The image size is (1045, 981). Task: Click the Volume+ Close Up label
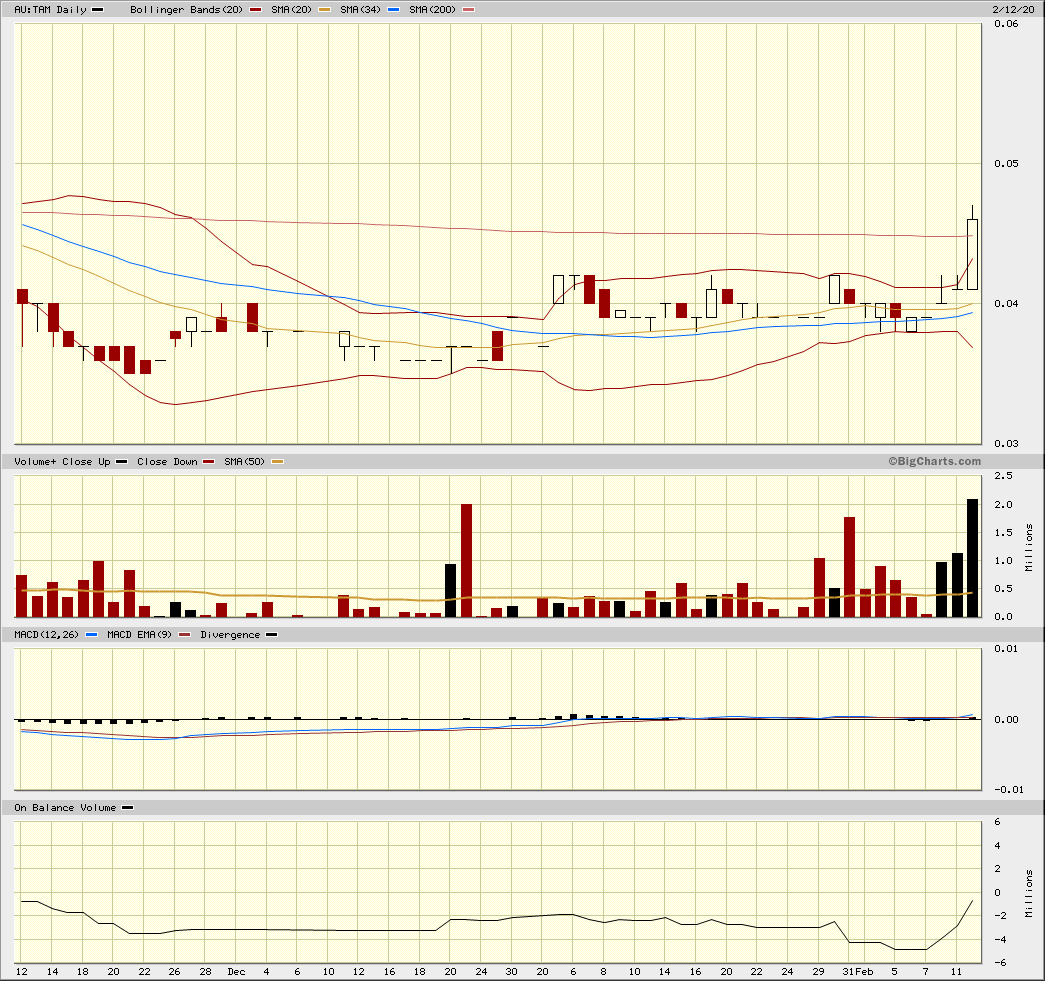point(62,462)
